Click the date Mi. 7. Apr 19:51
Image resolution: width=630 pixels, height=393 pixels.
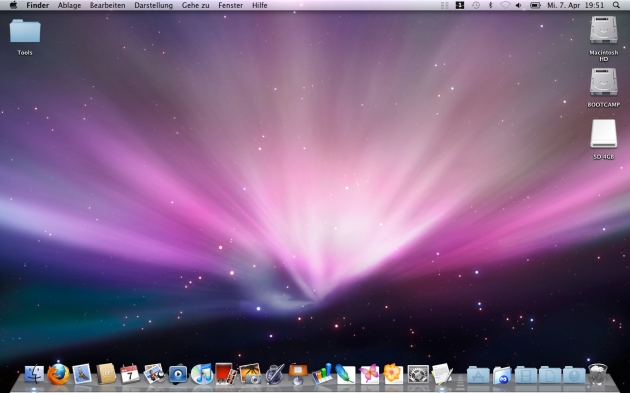(x=575, y=5)
